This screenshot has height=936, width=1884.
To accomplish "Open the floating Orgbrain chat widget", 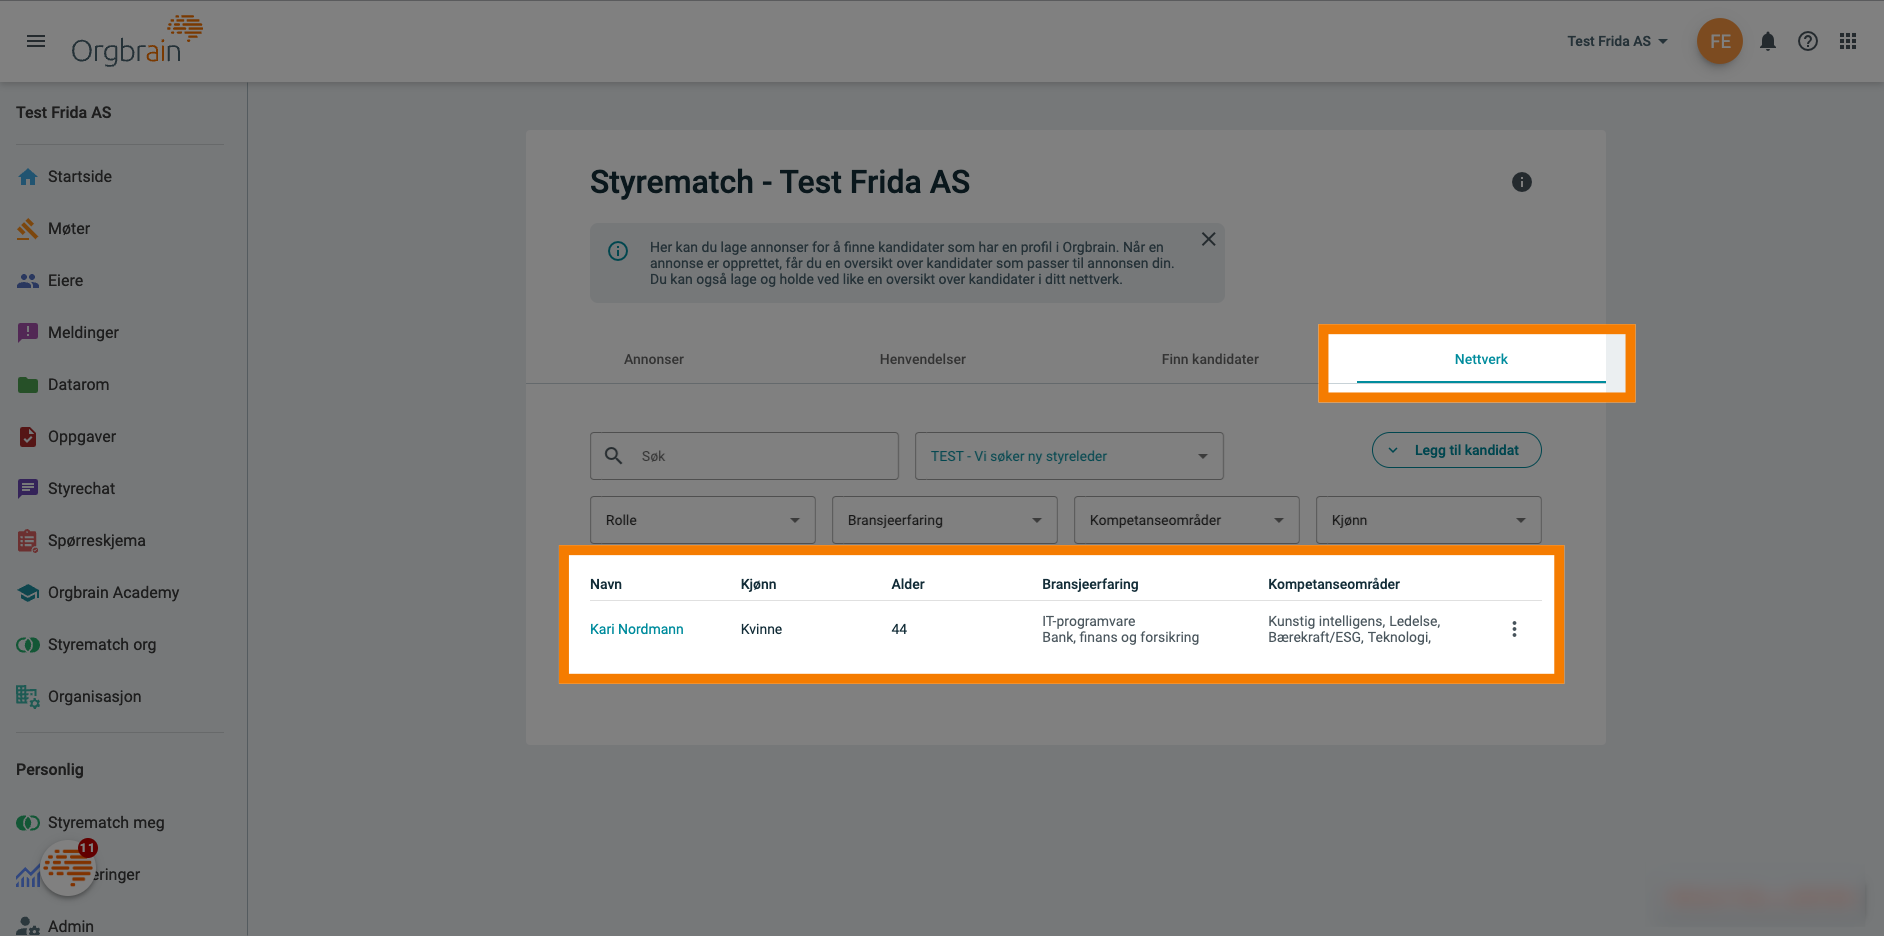I will pyautogui.click(x=69, y=867).
